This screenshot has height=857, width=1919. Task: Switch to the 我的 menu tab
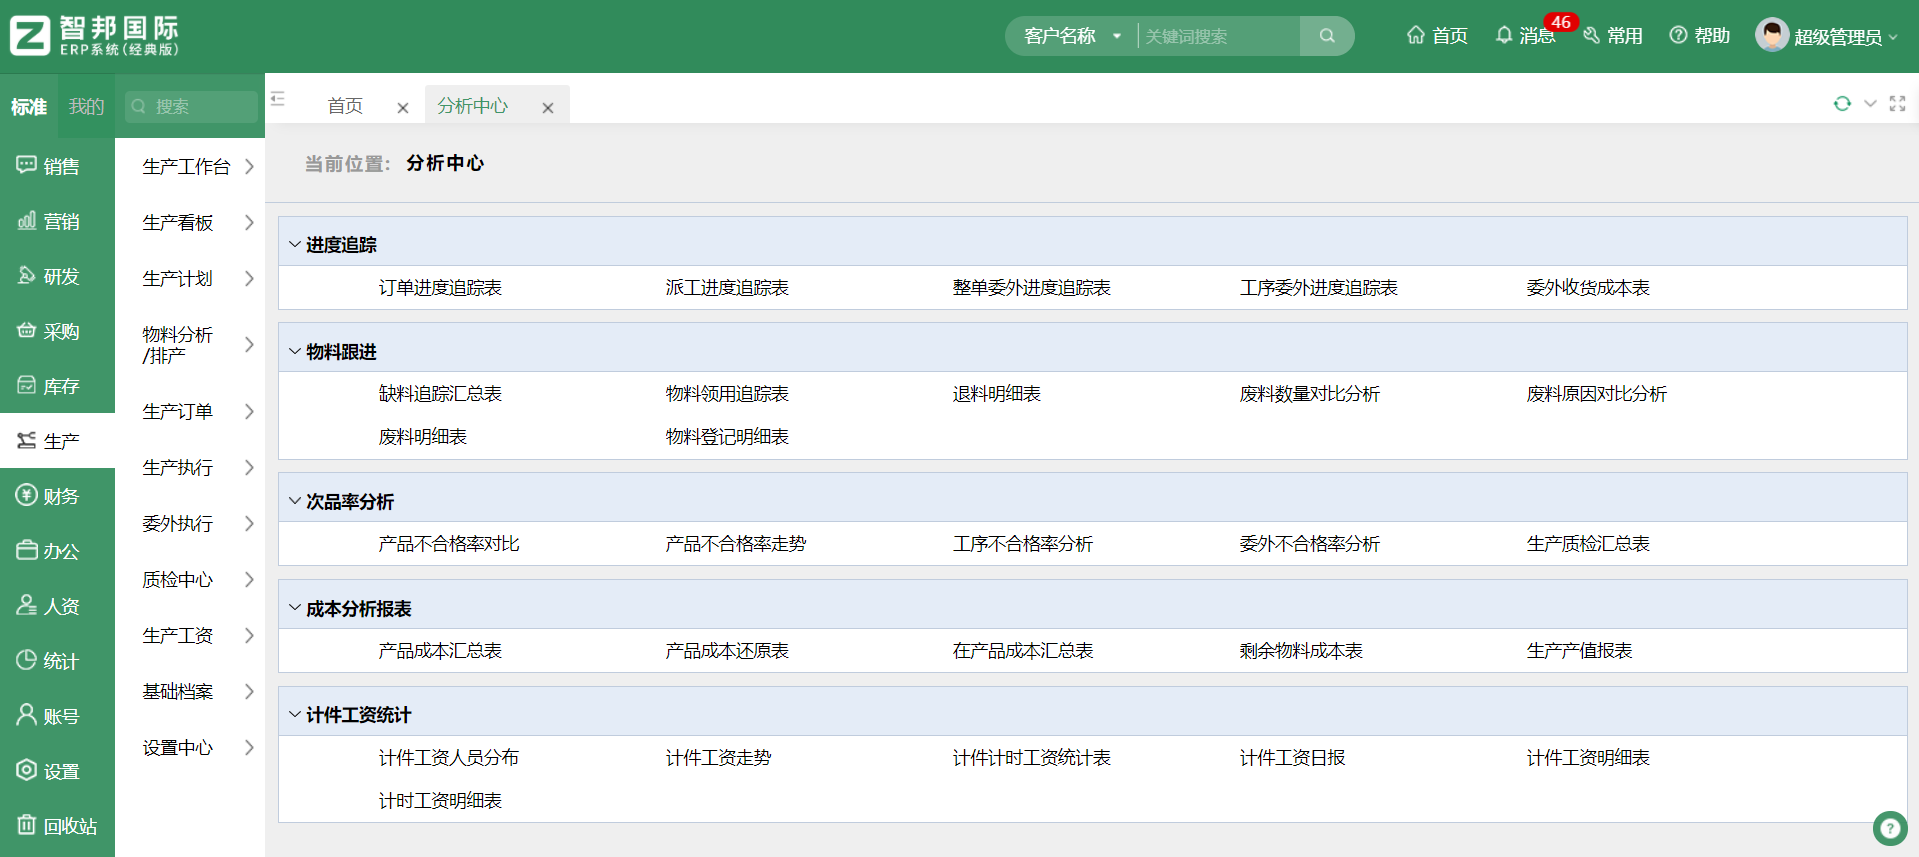pyautogui.click(x=86, y=106)
